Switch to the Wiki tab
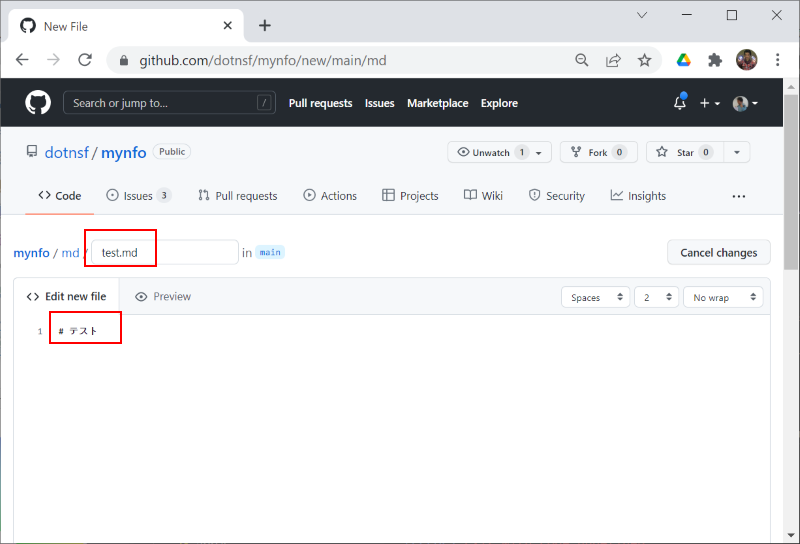The height and width of the screenshot is (544, 800). [x=483, y=196]
